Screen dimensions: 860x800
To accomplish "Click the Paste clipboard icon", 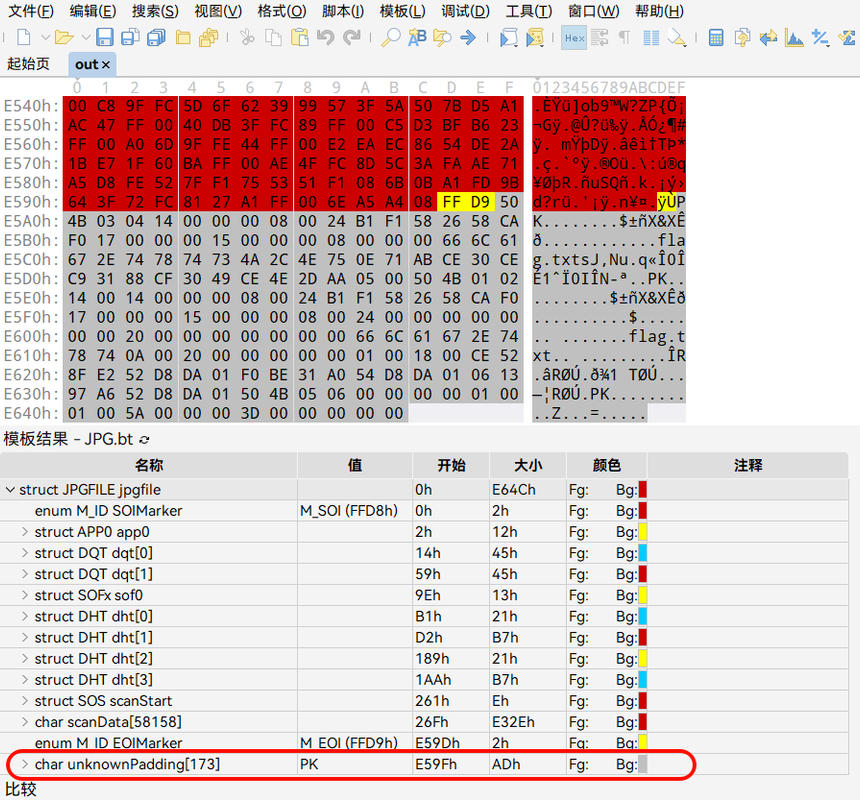I will (299, 37).
